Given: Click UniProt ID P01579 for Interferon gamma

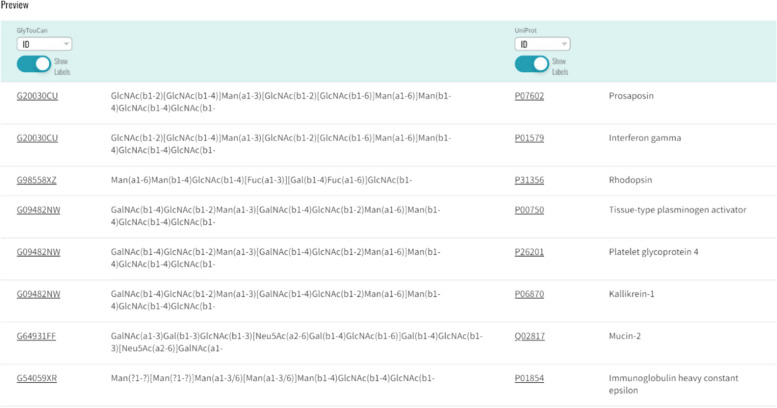Looking at the screenshot, I should 529,138.
